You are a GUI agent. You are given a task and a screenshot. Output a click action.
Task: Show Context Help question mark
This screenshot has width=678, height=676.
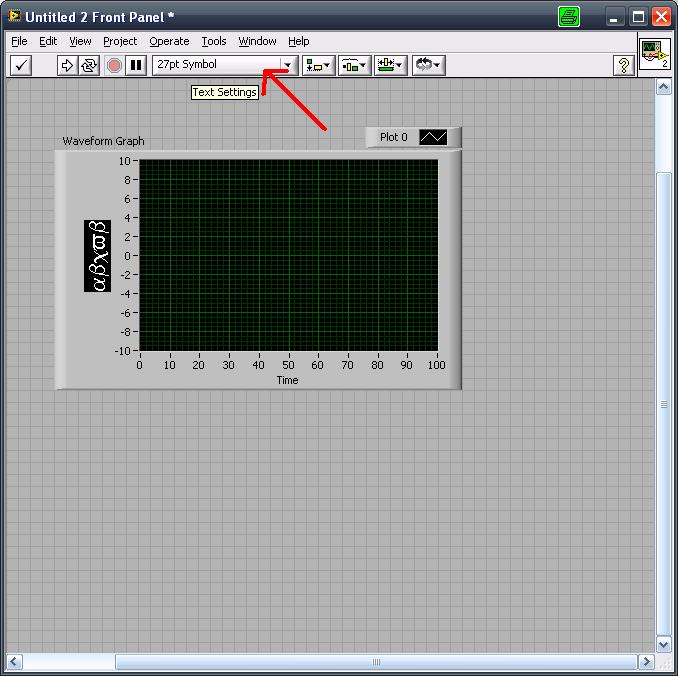(624, 65)
